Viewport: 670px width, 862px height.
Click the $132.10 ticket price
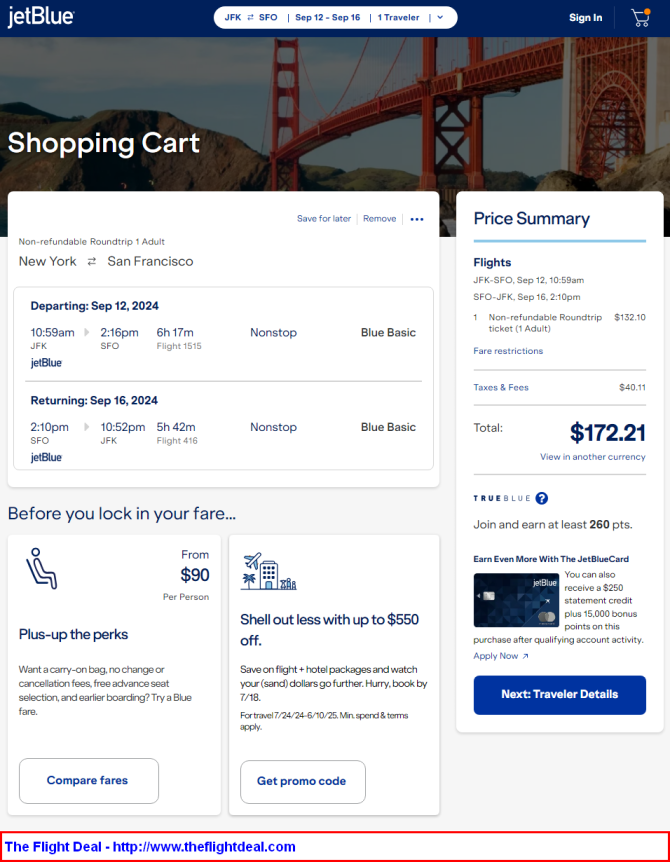pyautogui.click(x=630, y=318)
